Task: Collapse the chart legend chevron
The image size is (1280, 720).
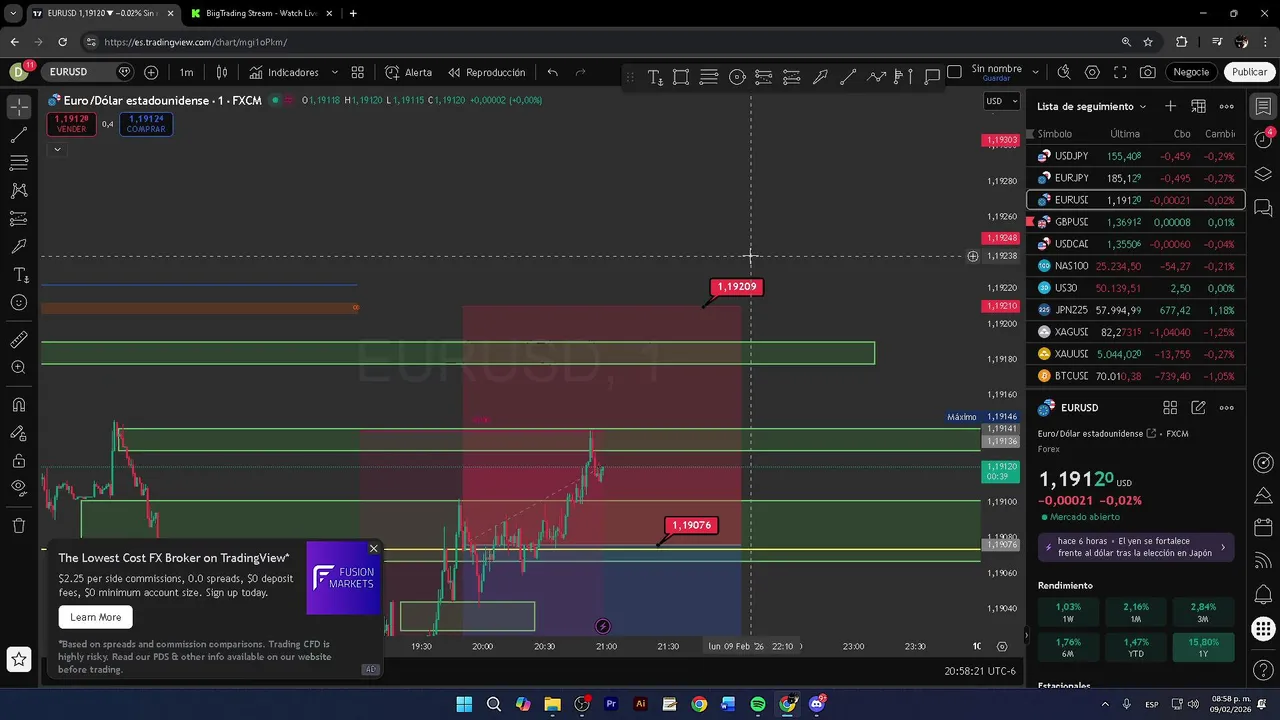Action: (57, 149)
